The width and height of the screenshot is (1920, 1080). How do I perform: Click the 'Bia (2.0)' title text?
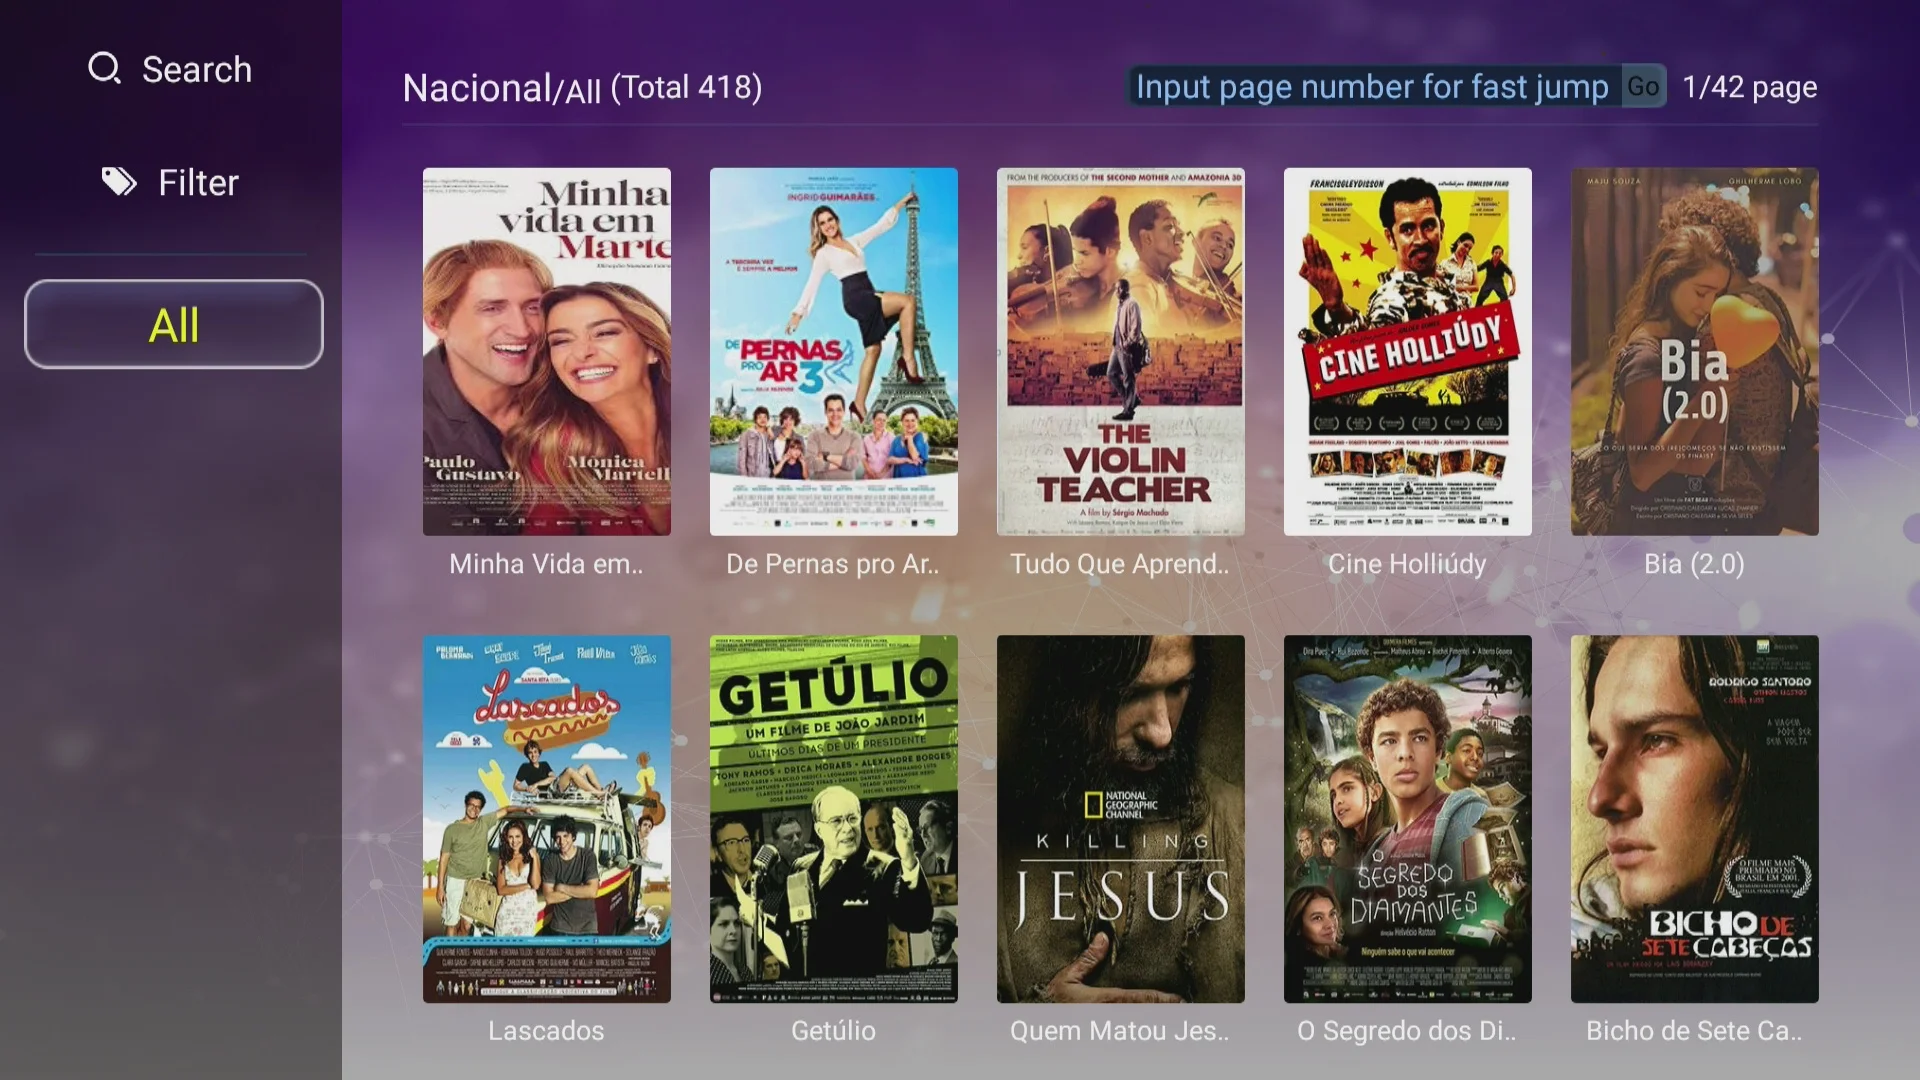point(1694,564)
